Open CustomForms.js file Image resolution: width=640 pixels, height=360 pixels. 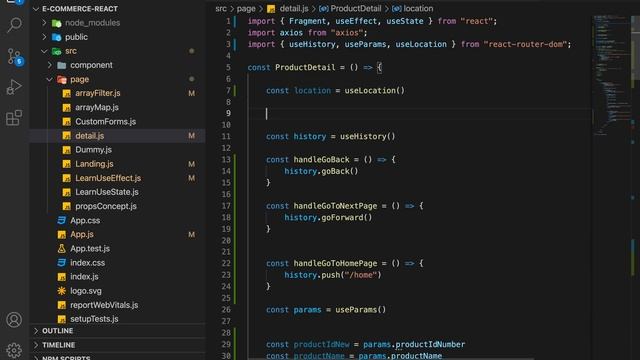[x=105, y=122]
